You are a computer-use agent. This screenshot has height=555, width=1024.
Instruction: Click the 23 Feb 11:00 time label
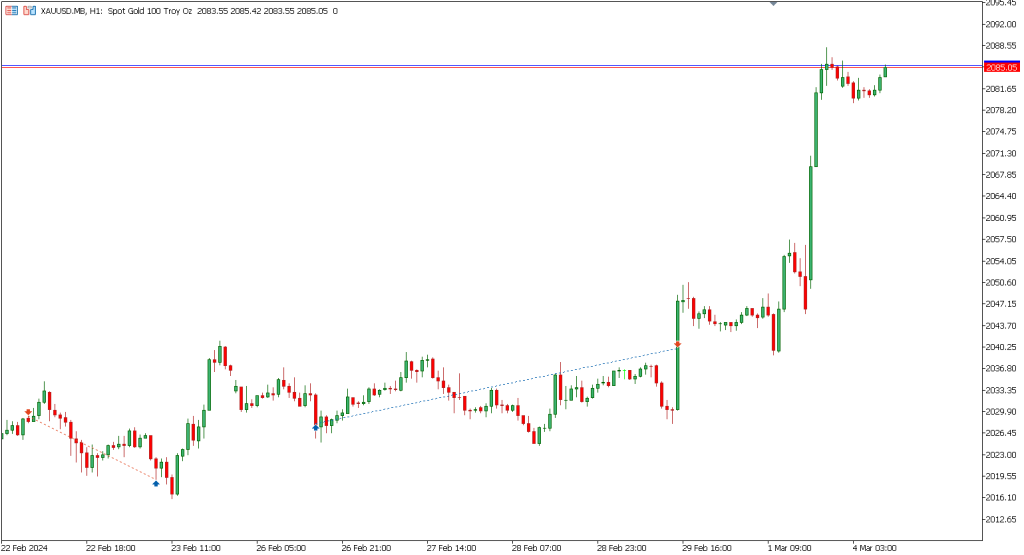[196, 548]
